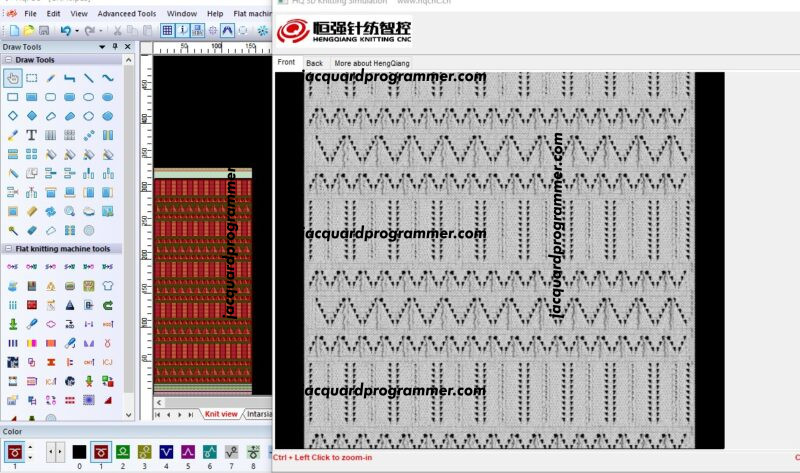Open the Redo history dropdown arrow
This screenshot has width=800, height=473.
tap(101, 31)
